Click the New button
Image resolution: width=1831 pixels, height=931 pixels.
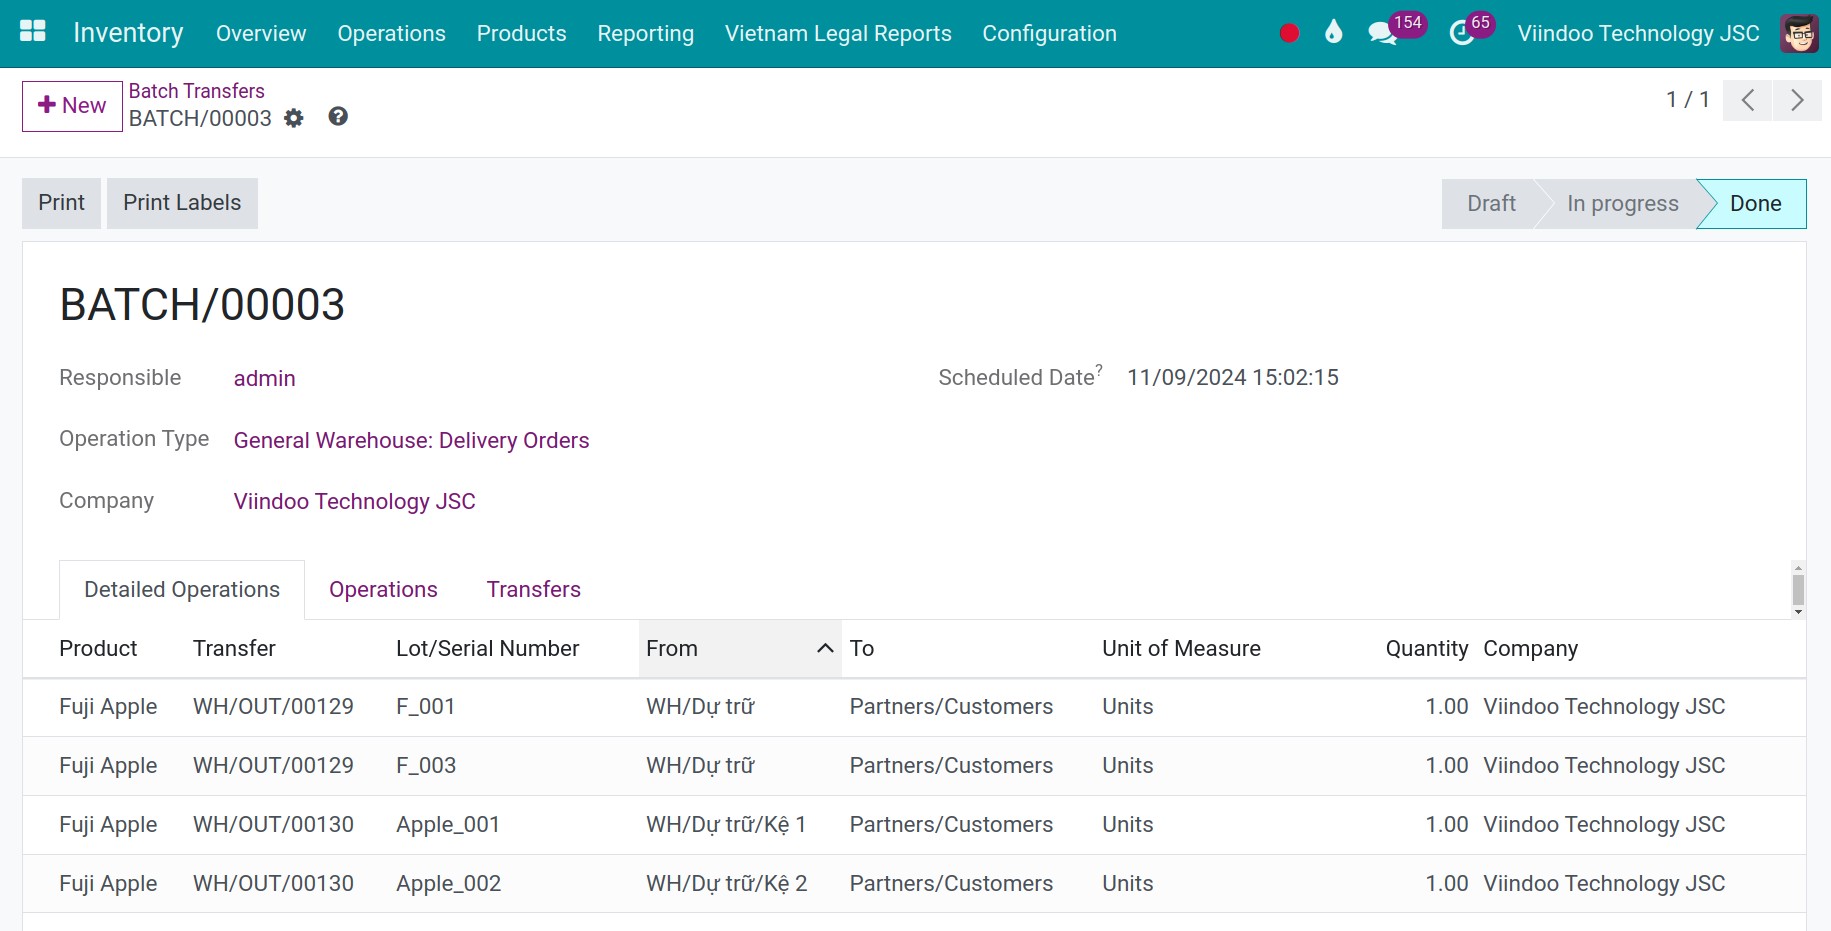tap(72, 106)
